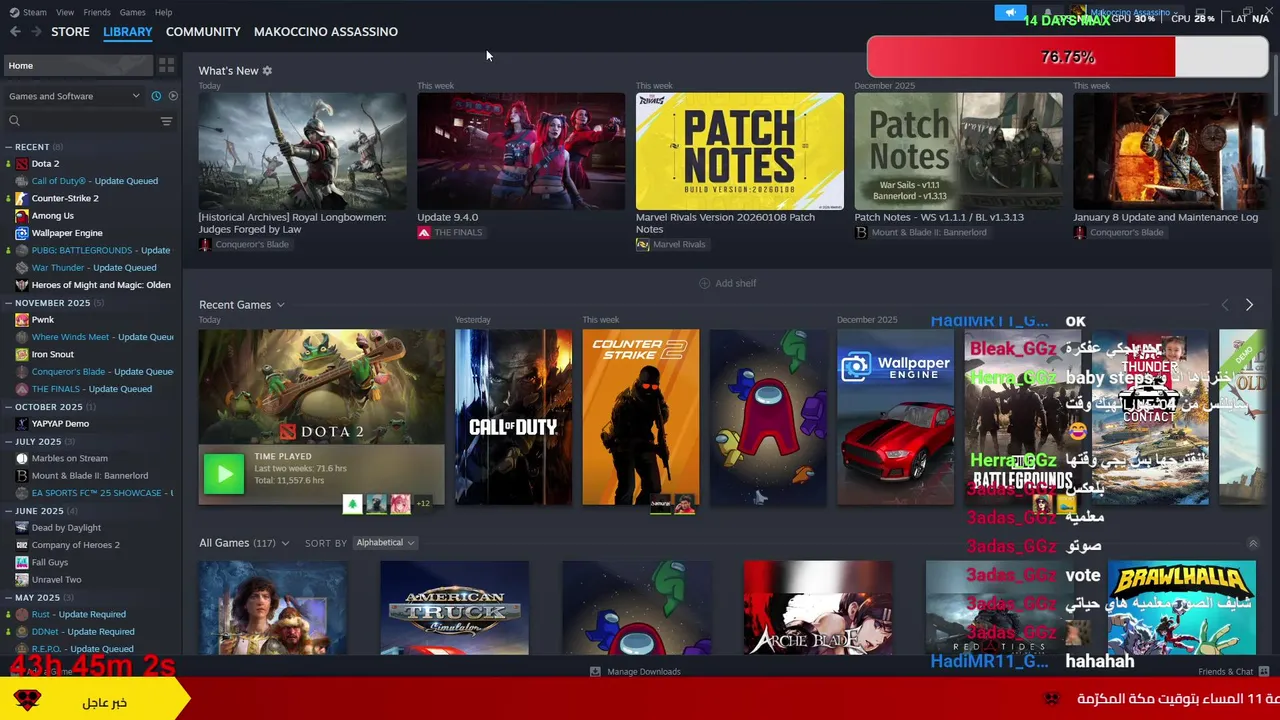Open the View menu

(65, 12)
